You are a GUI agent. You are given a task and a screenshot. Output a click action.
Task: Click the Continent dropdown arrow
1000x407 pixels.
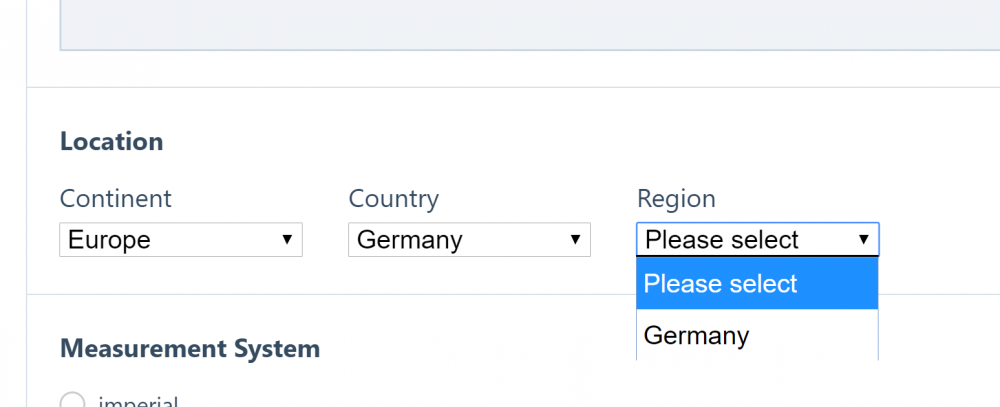pyautogui.click(x=287, y=240)
